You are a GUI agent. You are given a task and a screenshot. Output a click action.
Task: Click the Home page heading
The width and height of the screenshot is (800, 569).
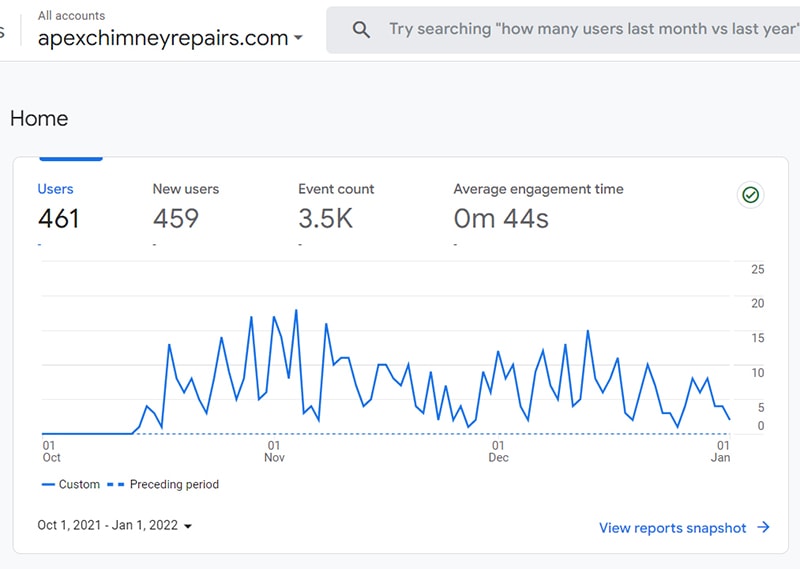(x=39, y=118)
